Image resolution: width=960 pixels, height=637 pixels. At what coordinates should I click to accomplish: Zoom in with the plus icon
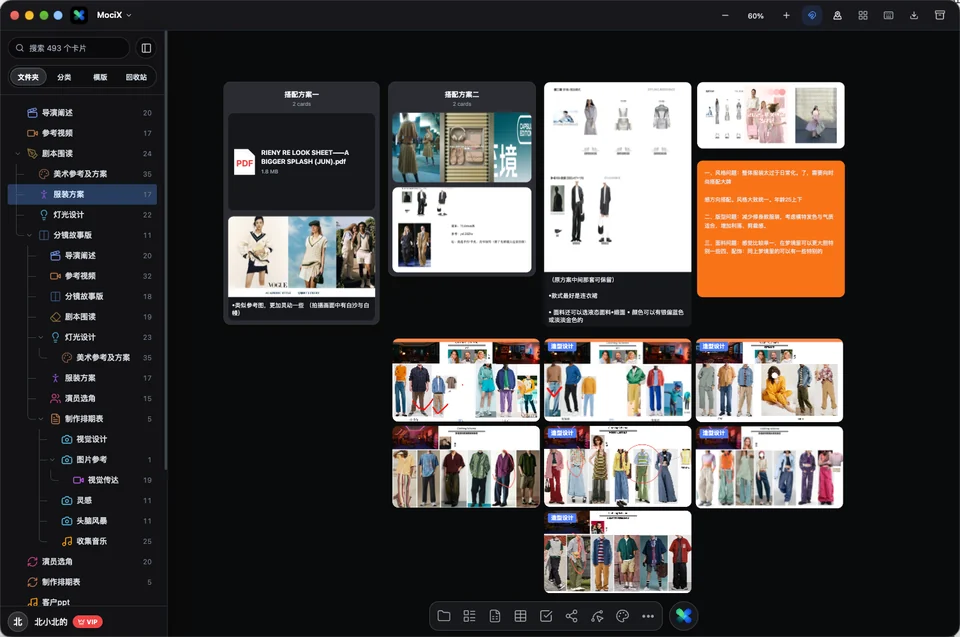tap(786, 15)
